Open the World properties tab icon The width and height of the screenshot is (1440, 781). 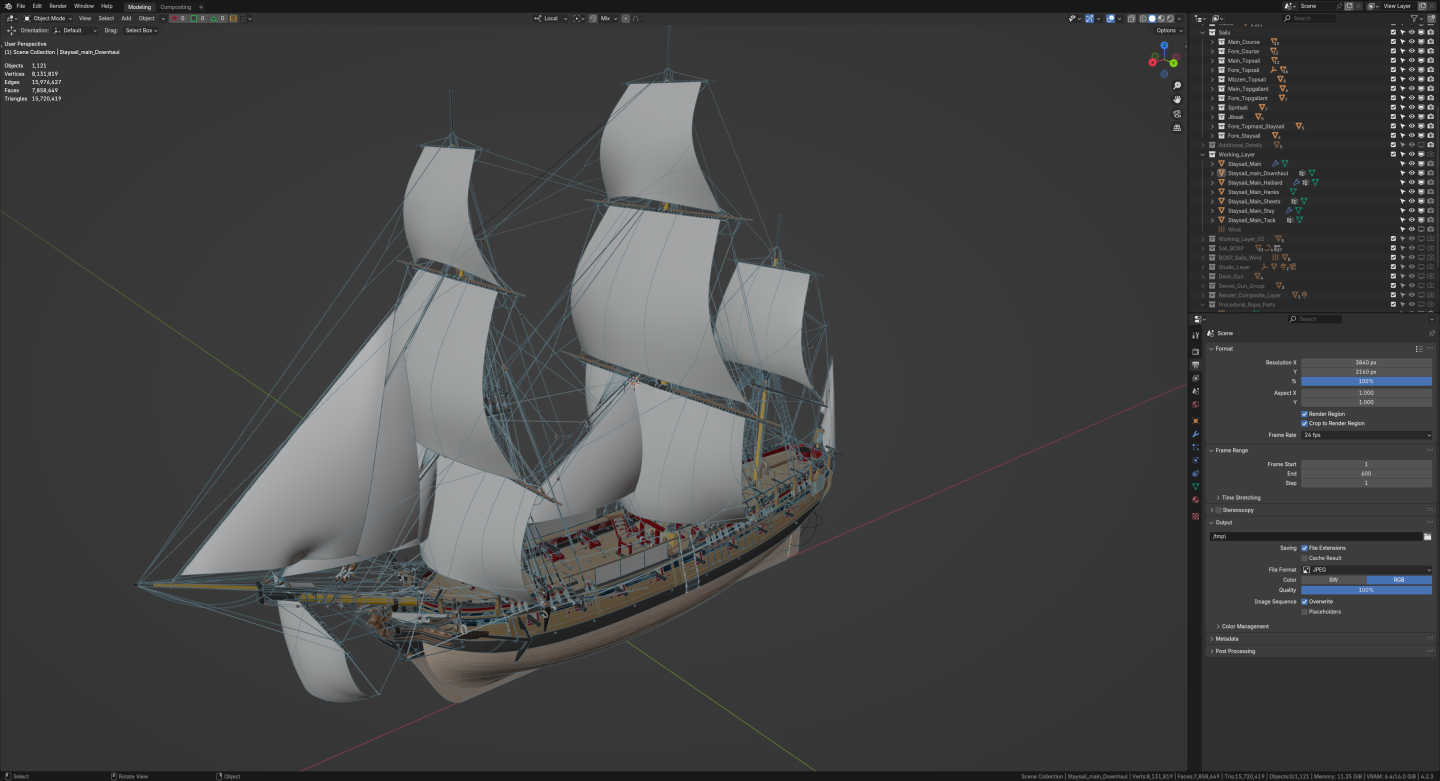1195,404
